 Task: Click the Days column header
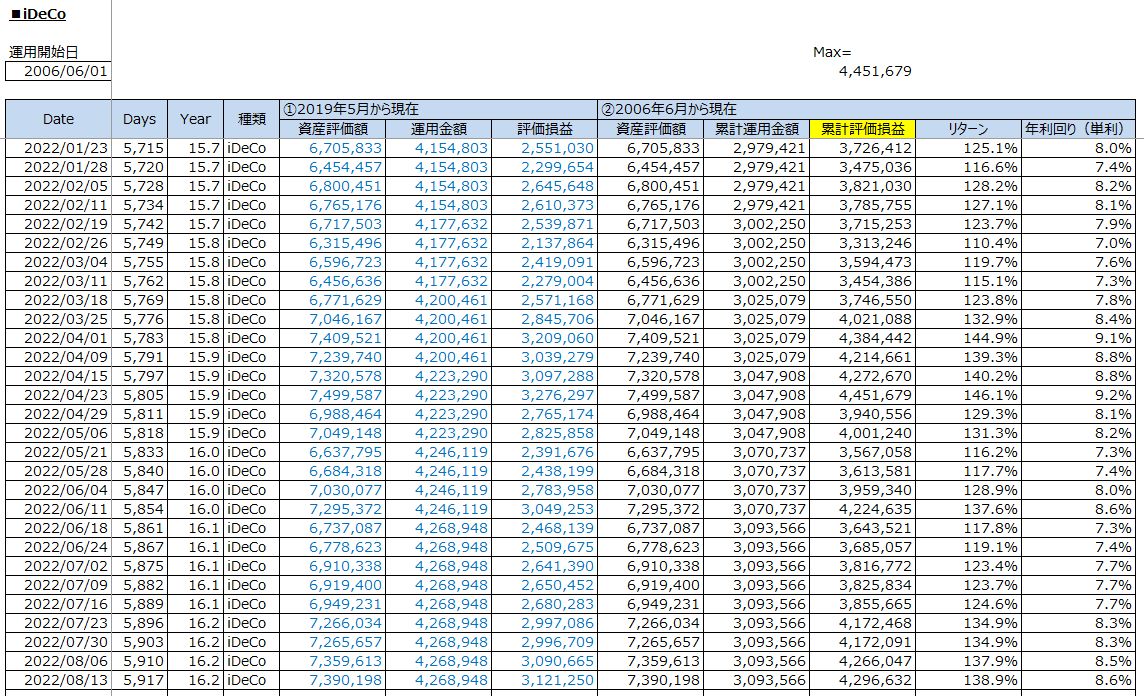139,119
